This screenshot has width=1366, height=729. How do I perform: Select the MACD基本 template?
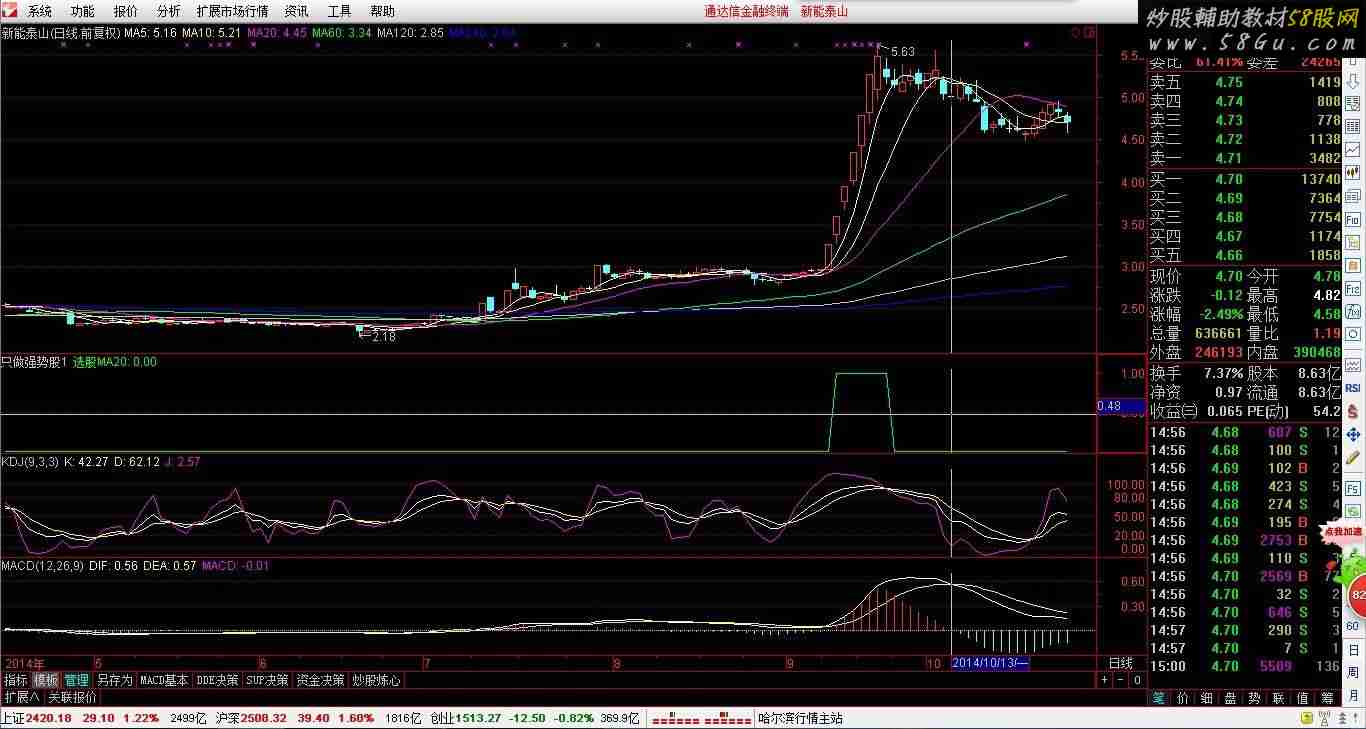click(164, 680)
